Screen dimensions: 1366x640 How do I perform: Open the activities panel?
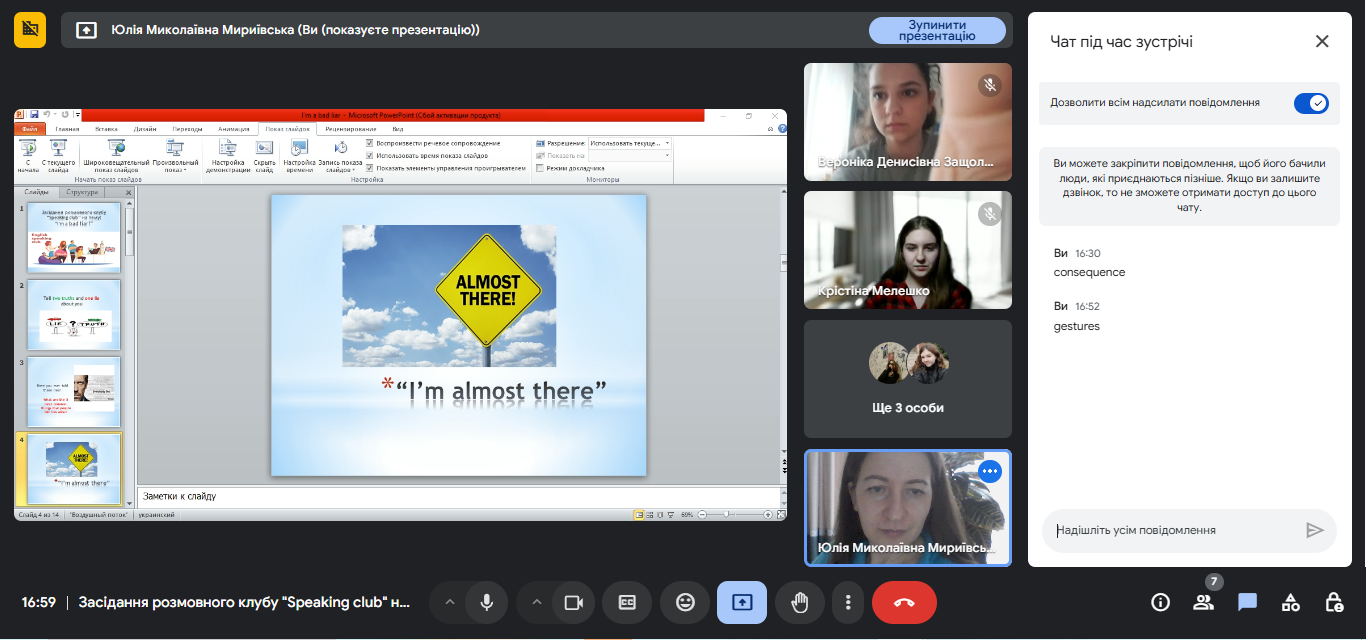pyautogui.click(x=1291, y=602)
